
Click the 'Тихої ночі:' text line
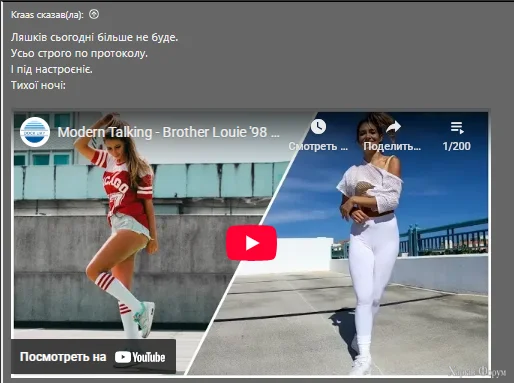[38, 85]
